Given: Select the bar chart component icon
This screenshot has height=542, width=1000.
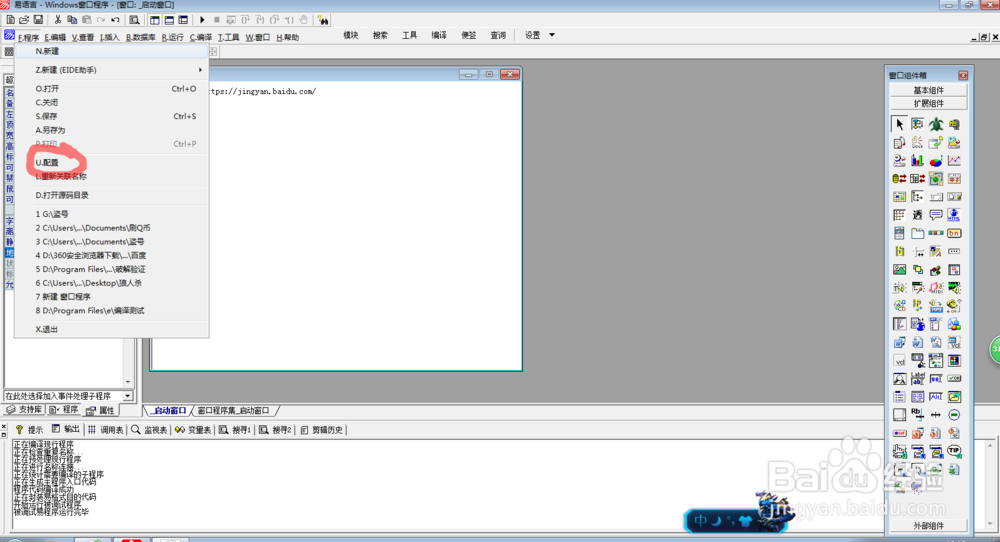Looking at the screenshot, I should 917,160.
